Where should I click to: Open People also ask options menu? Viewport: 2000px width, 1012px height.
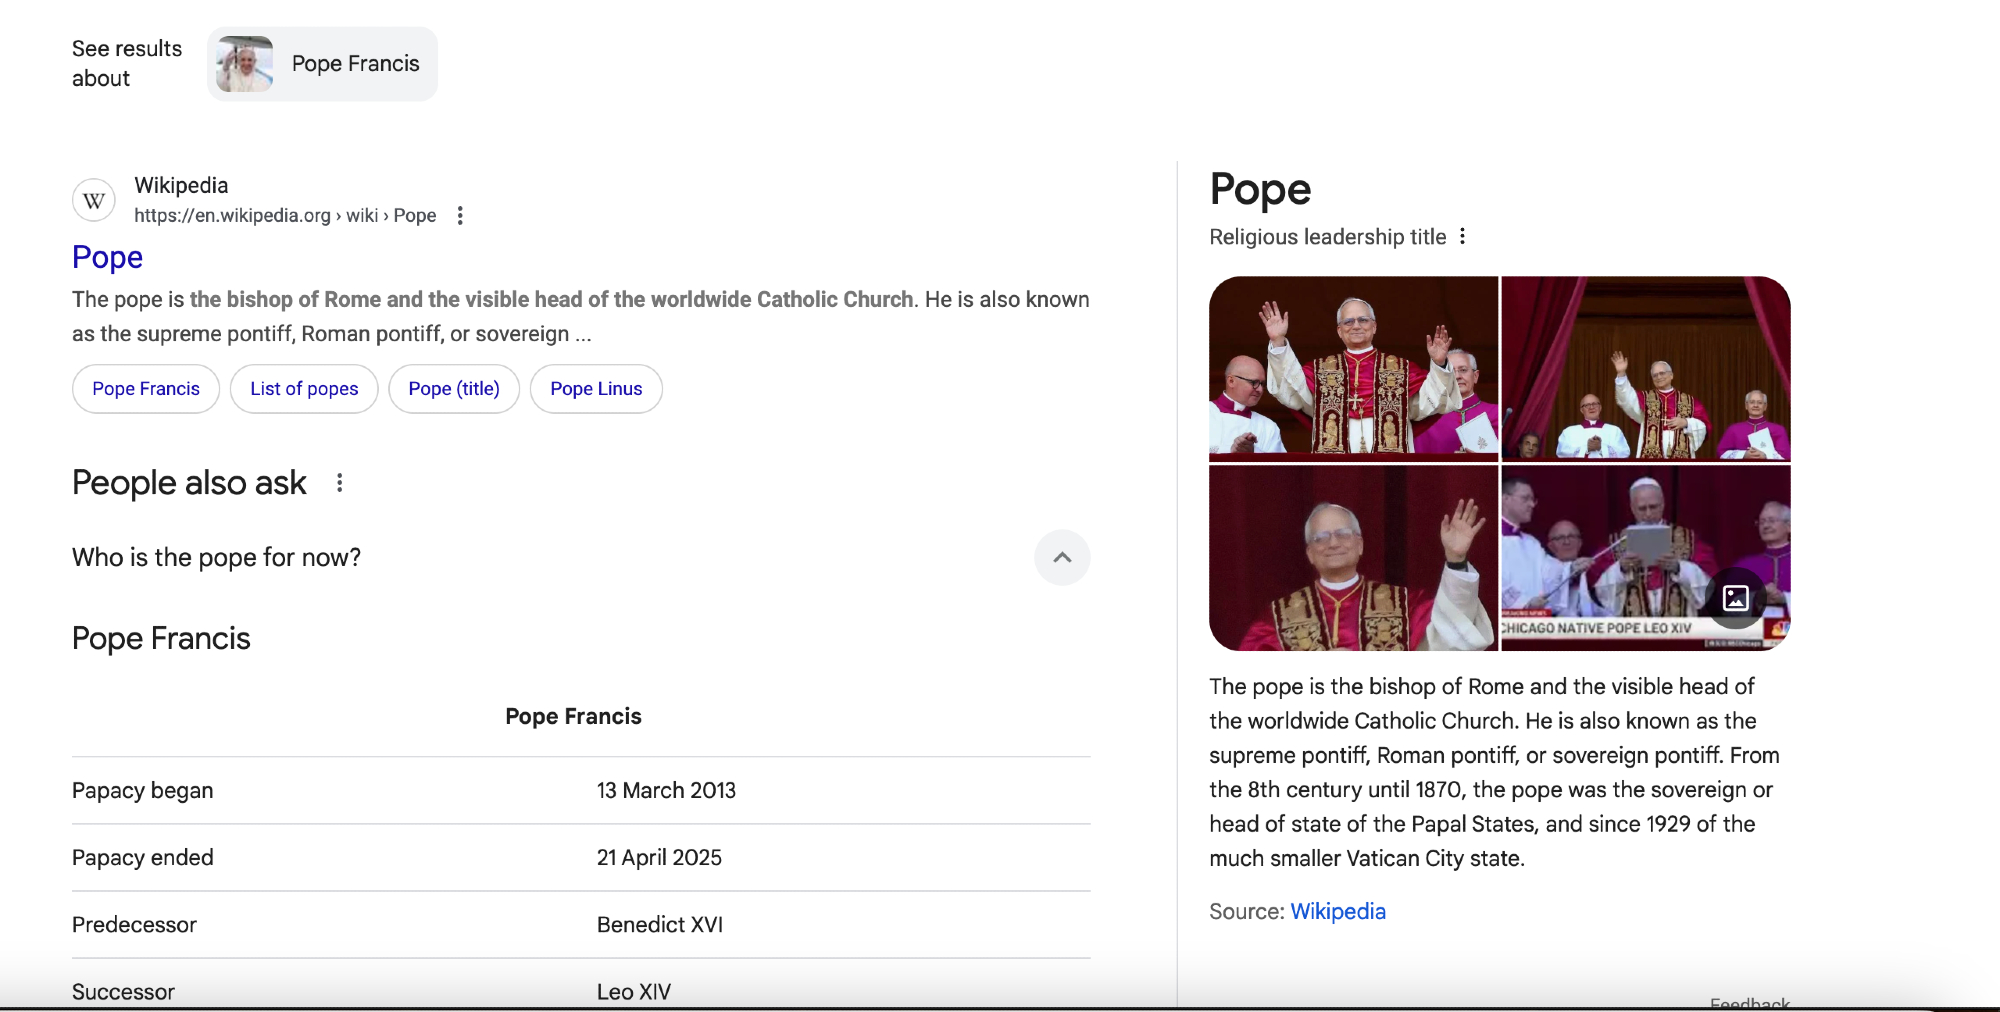tap(340, 483)
